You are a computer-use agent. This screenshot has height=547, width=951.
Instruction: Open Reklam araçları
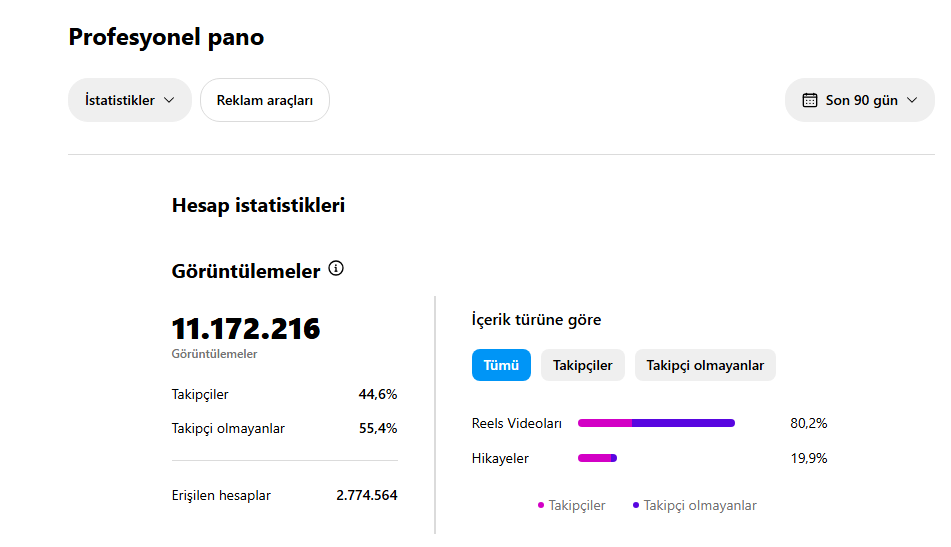point(265,100)
